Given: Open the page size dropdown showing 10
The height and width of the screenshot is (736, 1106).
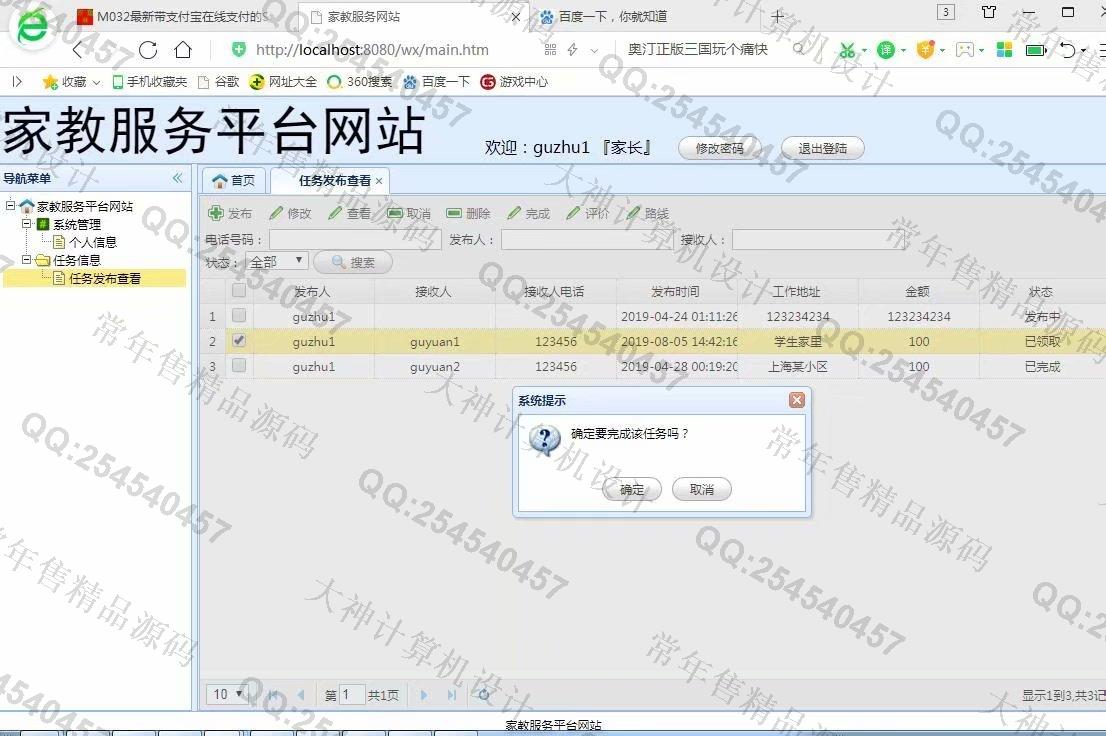Looking at the screenshot, I should click(228, 694).
